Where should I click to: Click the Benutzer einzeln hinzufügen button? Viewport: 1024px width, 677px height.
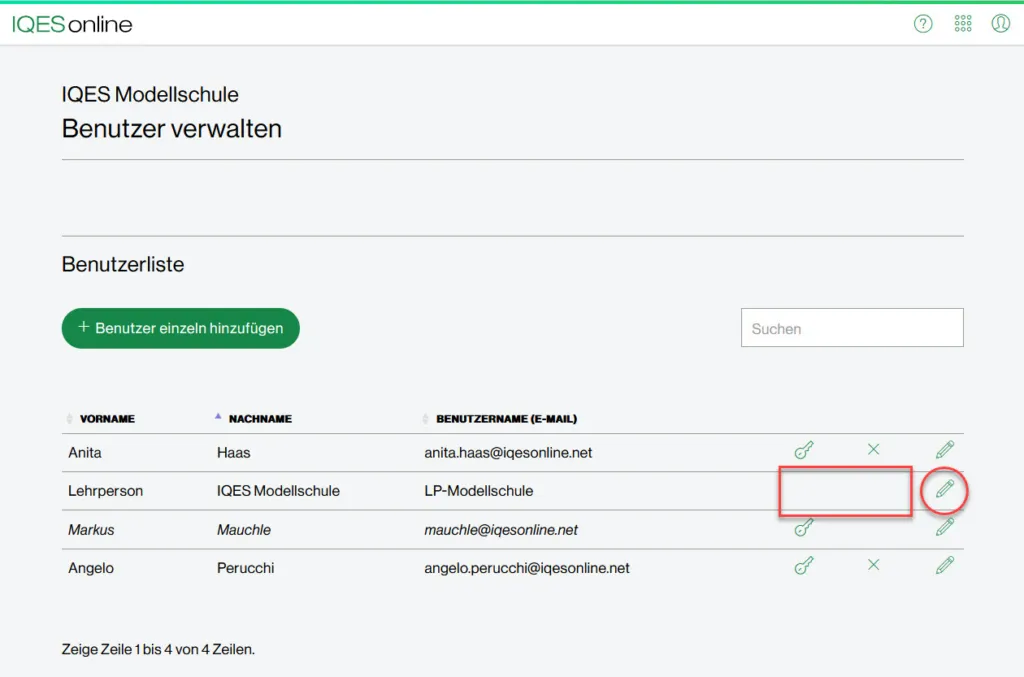[x=180, y=327]
